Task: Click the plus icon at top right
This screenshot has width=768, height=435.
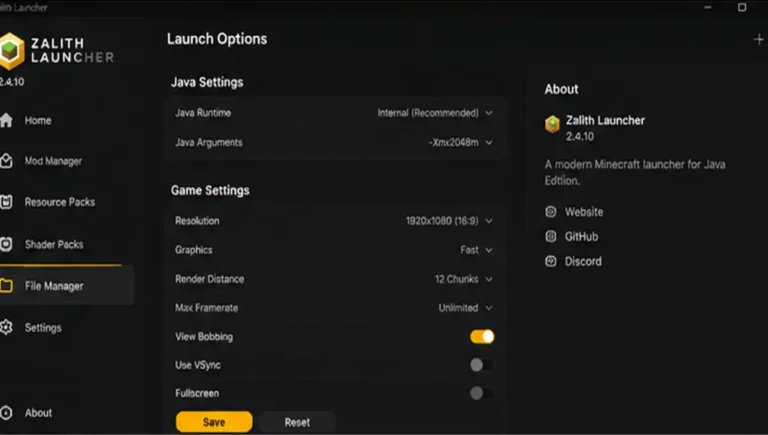Action: 758,39
